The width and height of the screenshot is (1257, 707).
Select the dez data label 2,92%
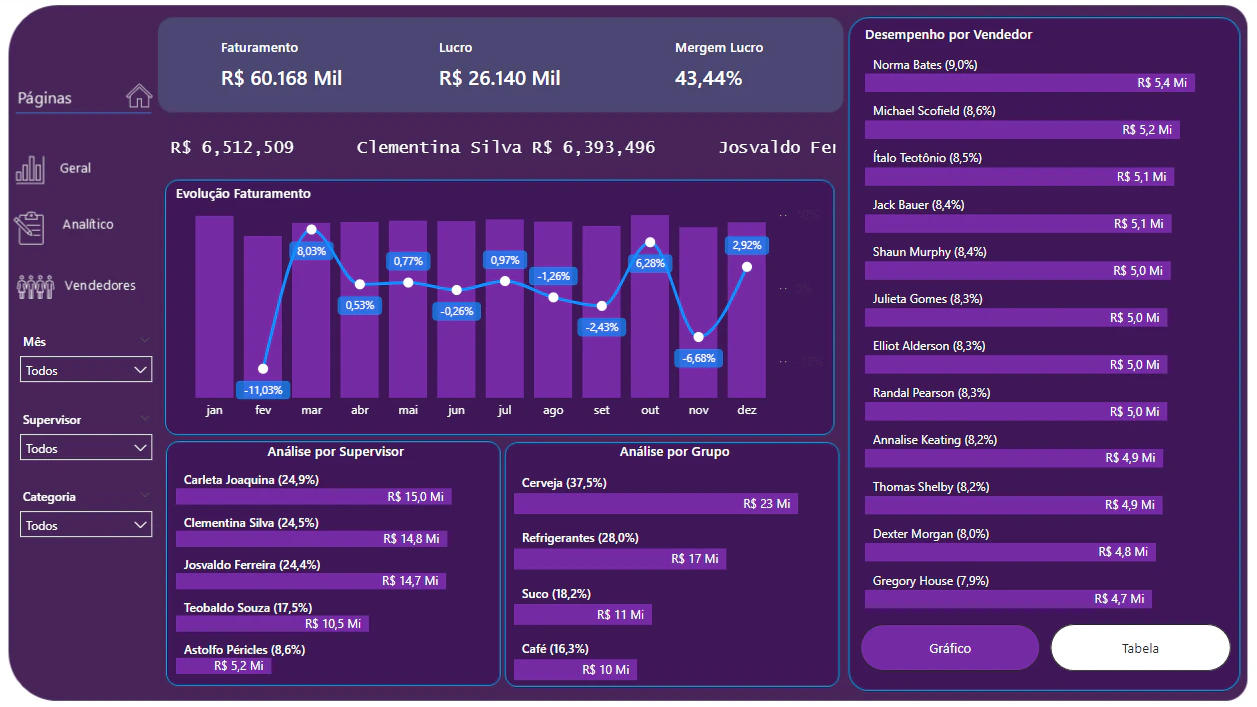point(747,245)
